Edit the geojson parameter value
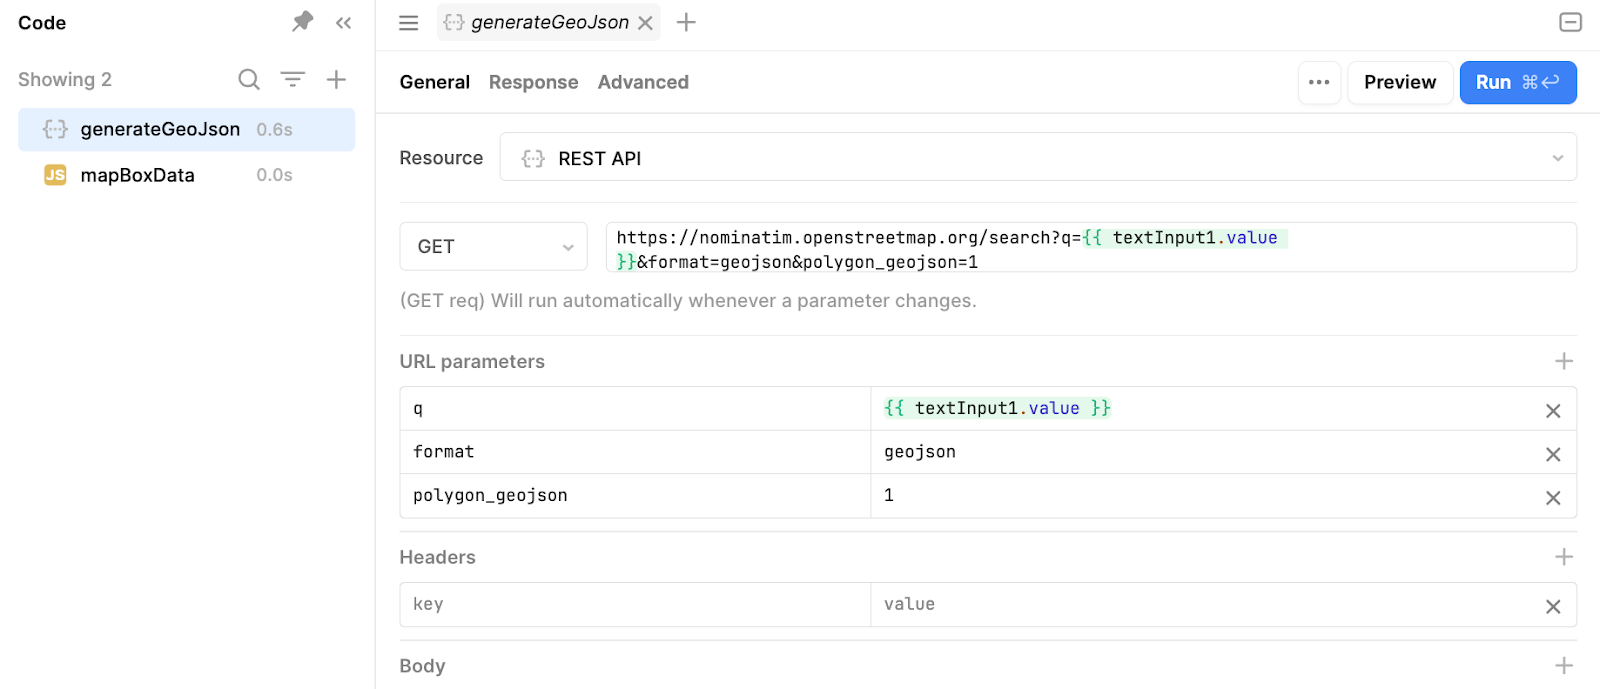 pos(1205,452)
